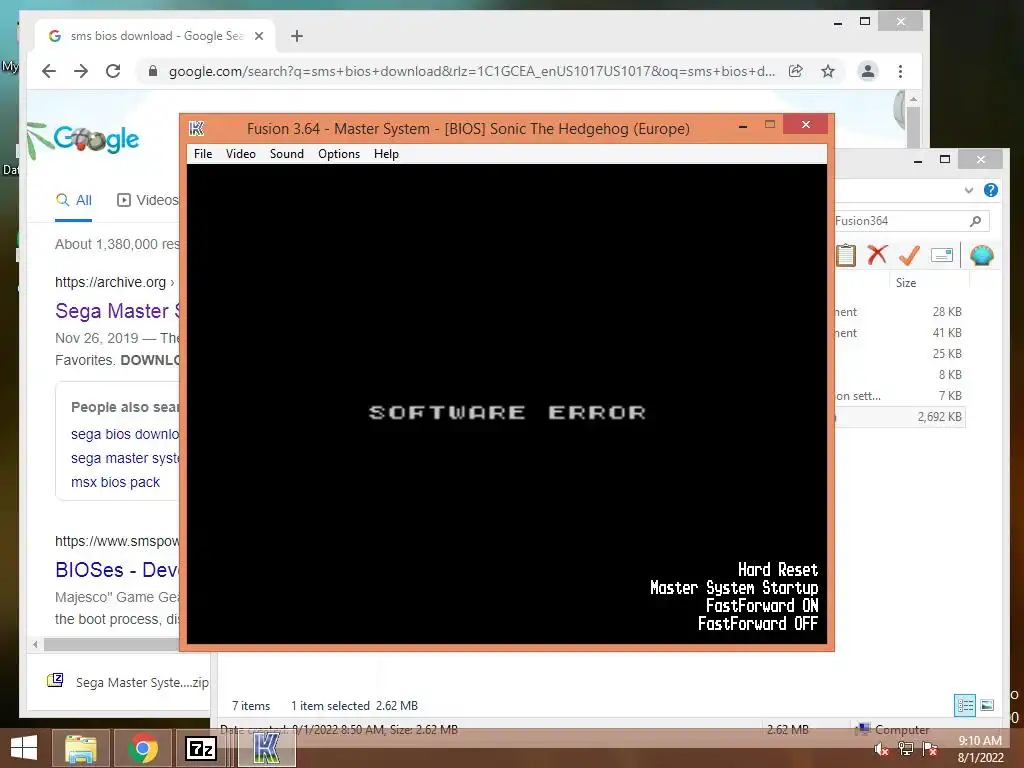Viewport: 1024px width, 768px height.
Task: Click the sega master system suggestion
Action: 125,458
